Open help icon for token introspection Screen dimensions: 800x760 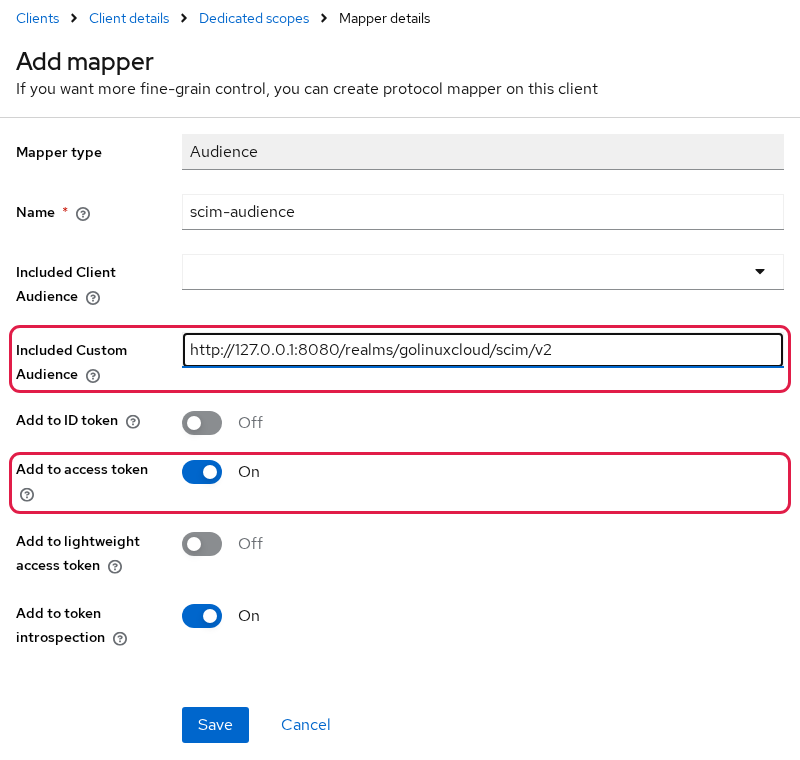coord(120,639)
